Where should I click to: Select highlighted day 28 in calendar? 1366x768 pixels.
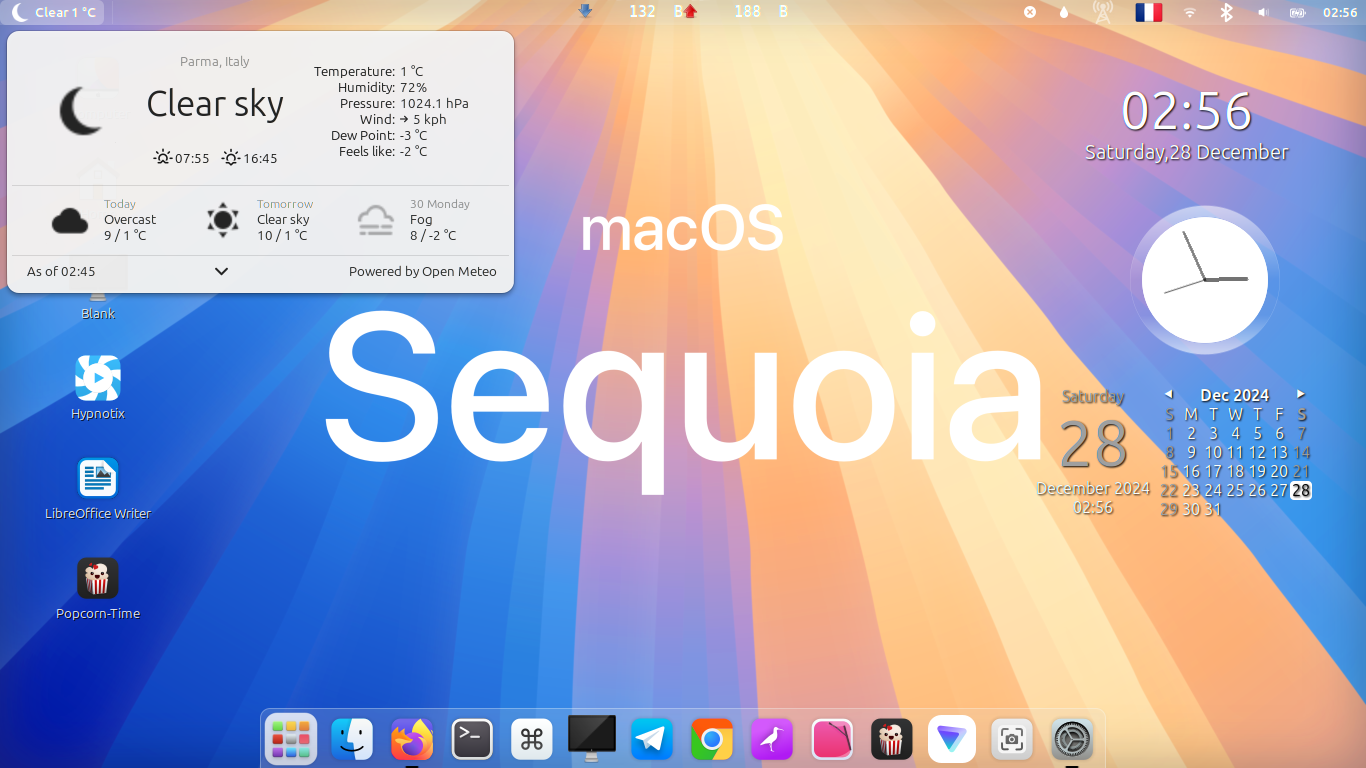tap(1301, 490)
